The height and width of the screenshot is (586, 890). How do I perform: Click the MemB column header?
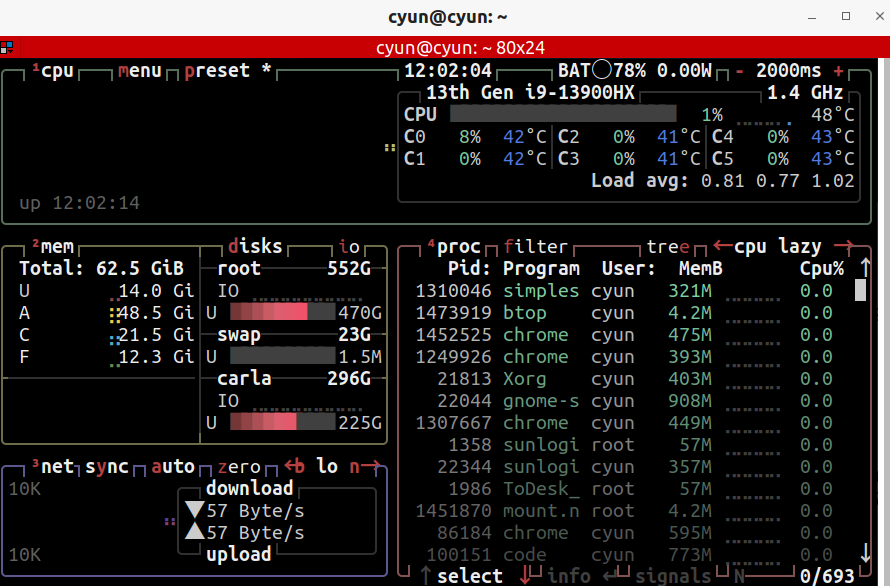click(x=700, y=269)
